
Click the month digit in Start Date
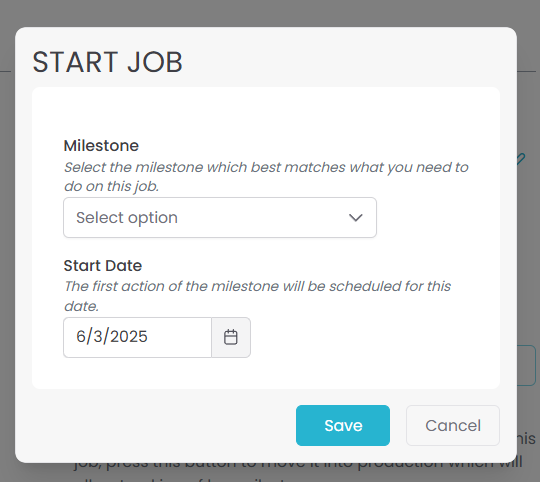tap(81, 336)
